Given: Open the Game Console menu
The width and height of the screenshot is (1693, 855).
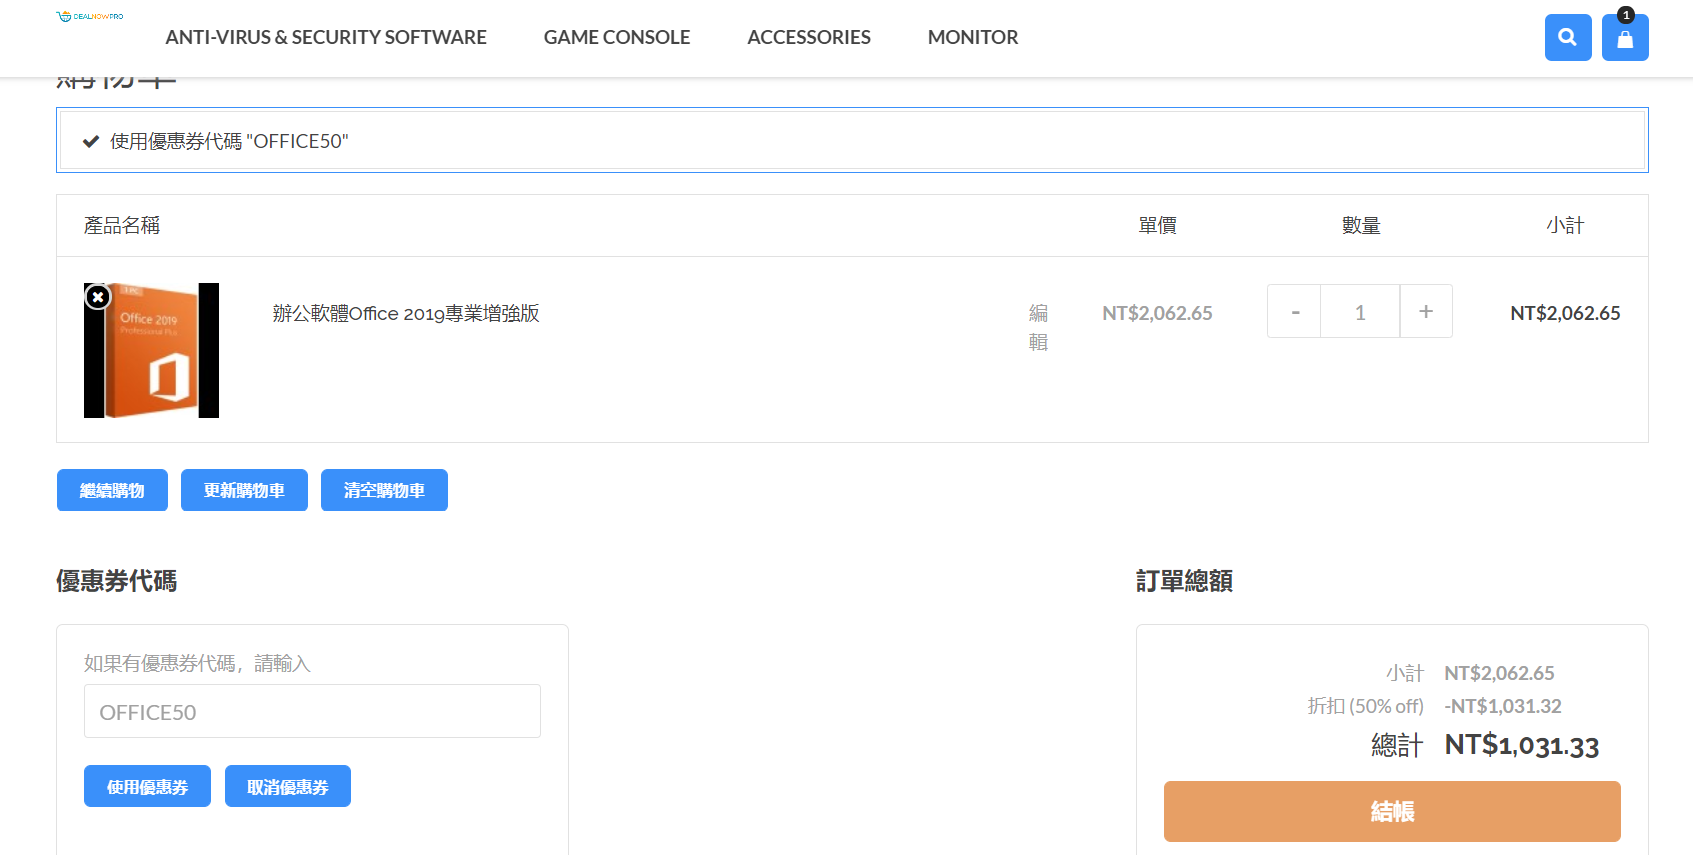Looking at the screenshot, I should tap(617, 37).
